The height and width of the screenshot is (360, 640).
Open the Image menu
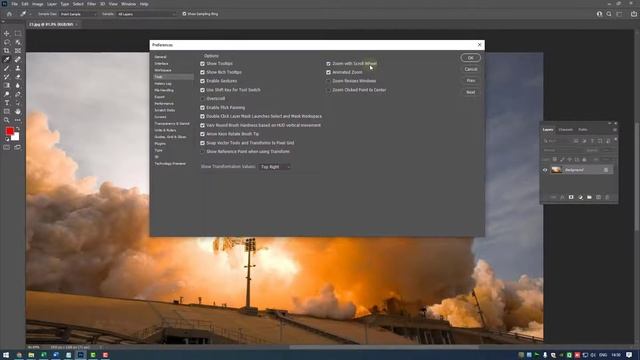(x=38, y=4)
